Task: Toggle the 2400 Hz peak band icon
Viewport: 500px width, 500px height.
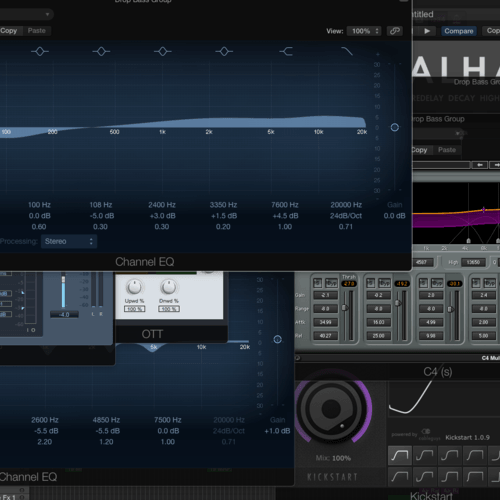Action: click(x=163, y=51)
